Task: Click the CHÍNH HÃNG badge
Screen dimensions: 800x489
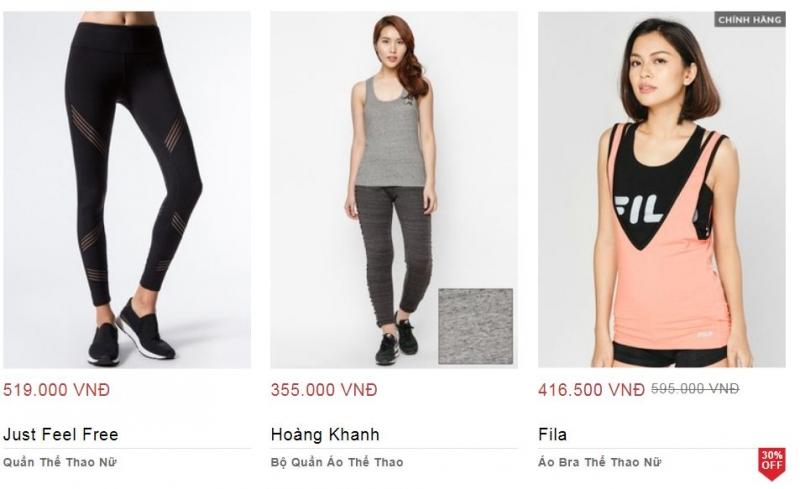Action: tap(749, 20)
